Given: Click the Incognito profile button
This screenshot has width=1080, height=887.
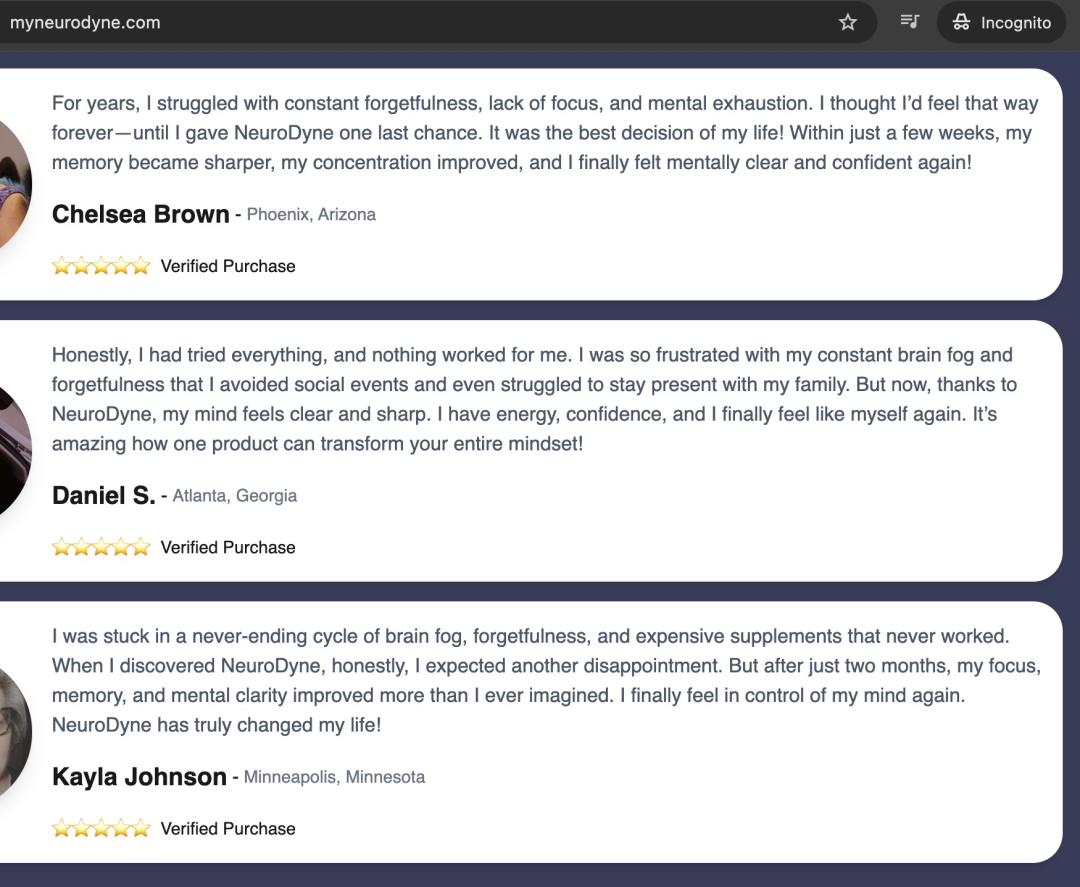Looking at the screenshot, I should [1001, 22].
